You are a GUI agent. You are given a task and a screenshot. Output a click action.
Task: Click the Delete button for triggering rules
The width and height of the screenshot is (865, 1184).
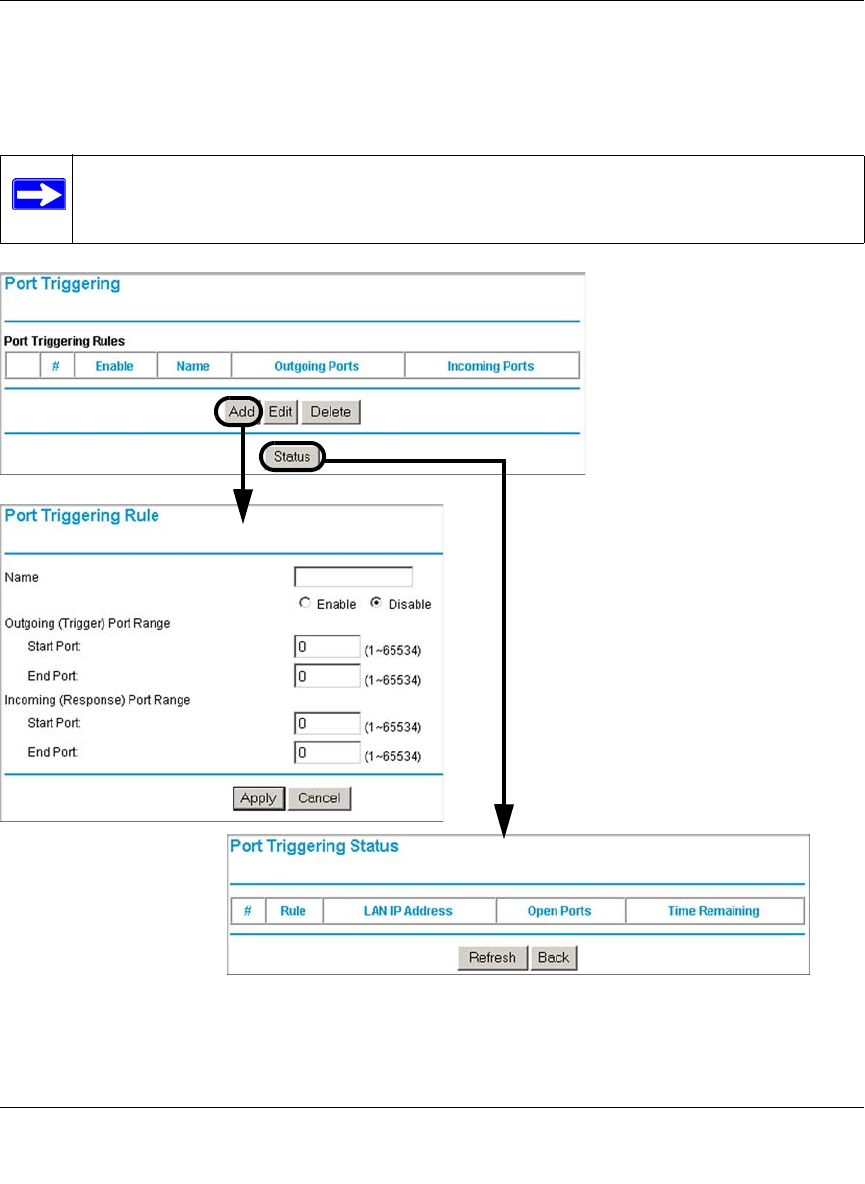click(x=331, y=412)
